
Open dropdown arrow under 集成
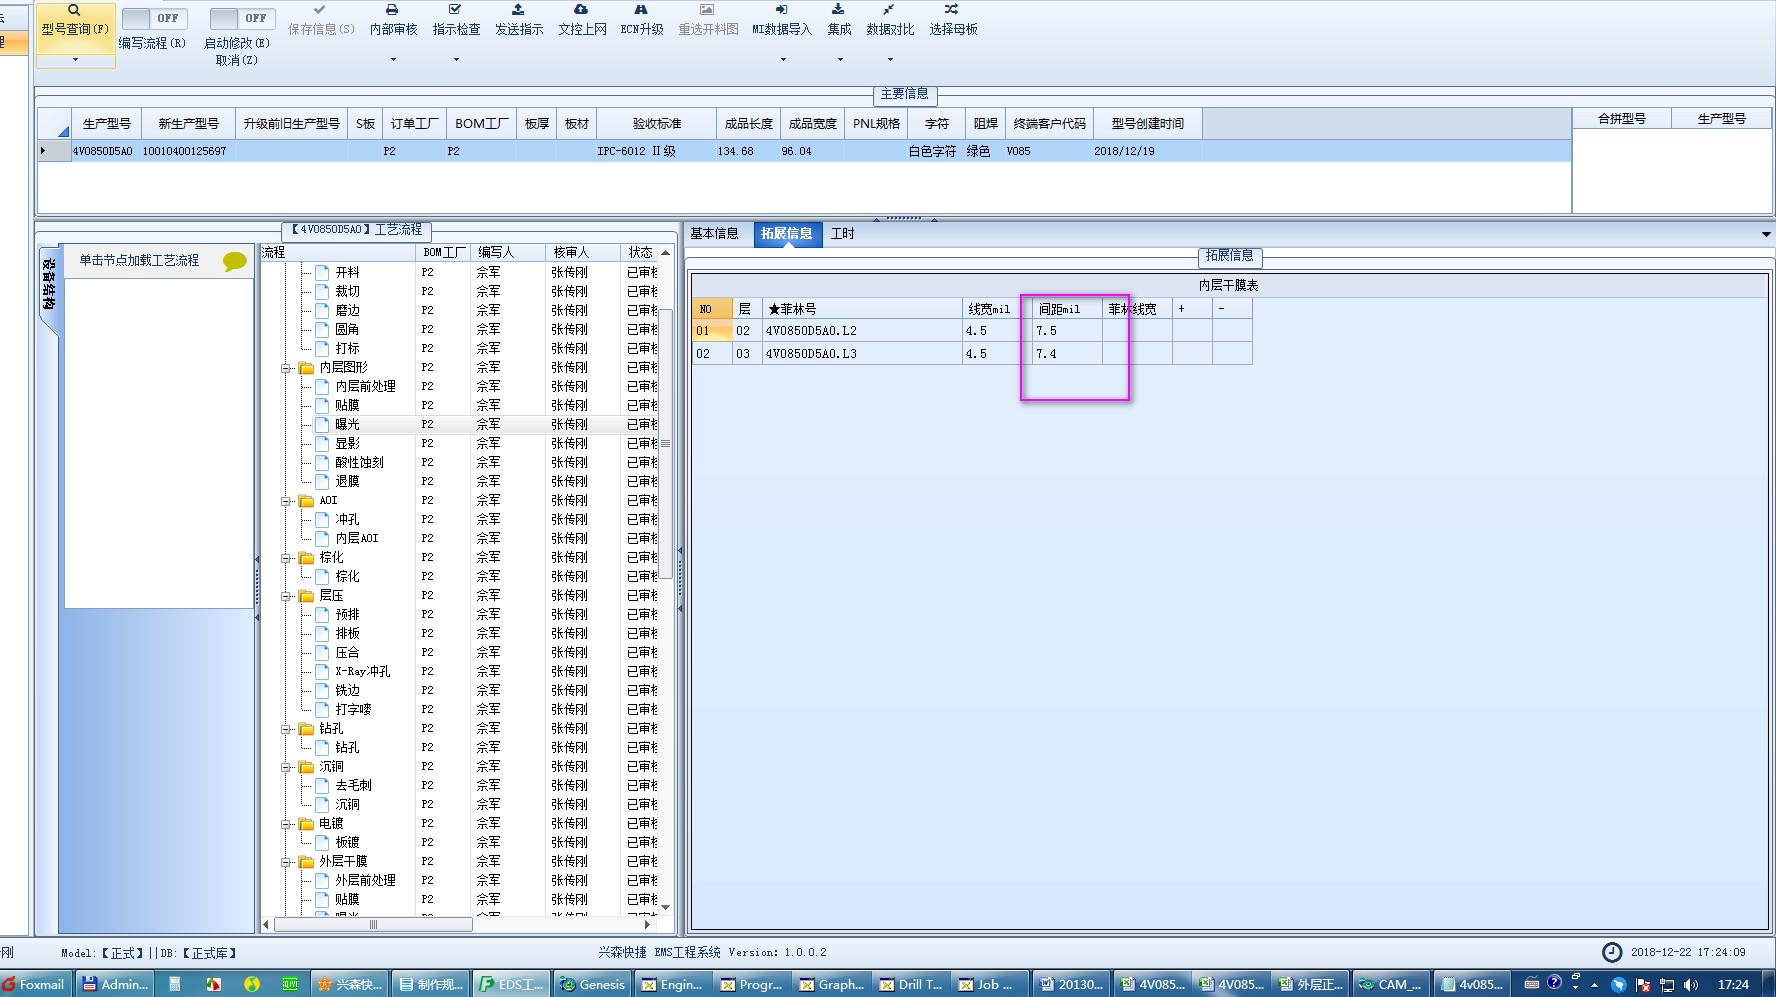(840, 60)
